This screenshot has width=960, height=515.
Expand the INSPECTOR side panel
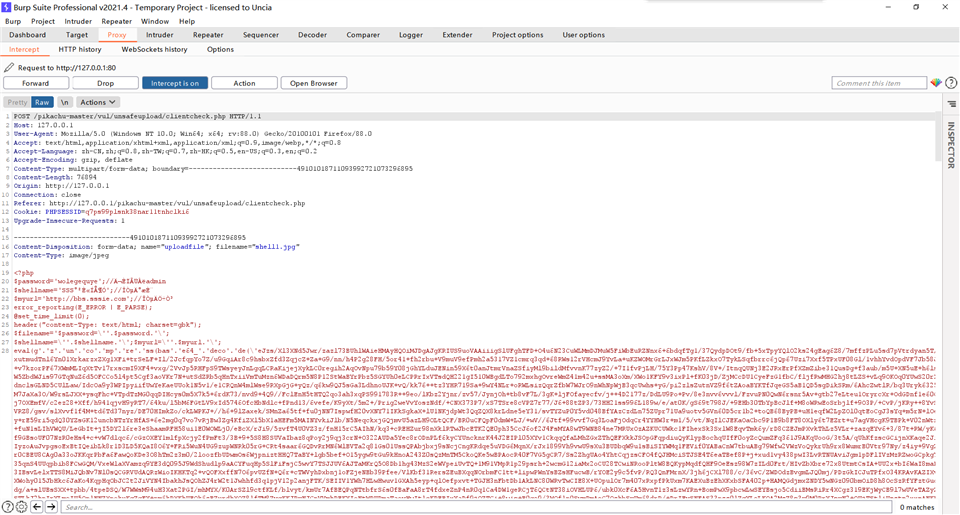(951, 145)
